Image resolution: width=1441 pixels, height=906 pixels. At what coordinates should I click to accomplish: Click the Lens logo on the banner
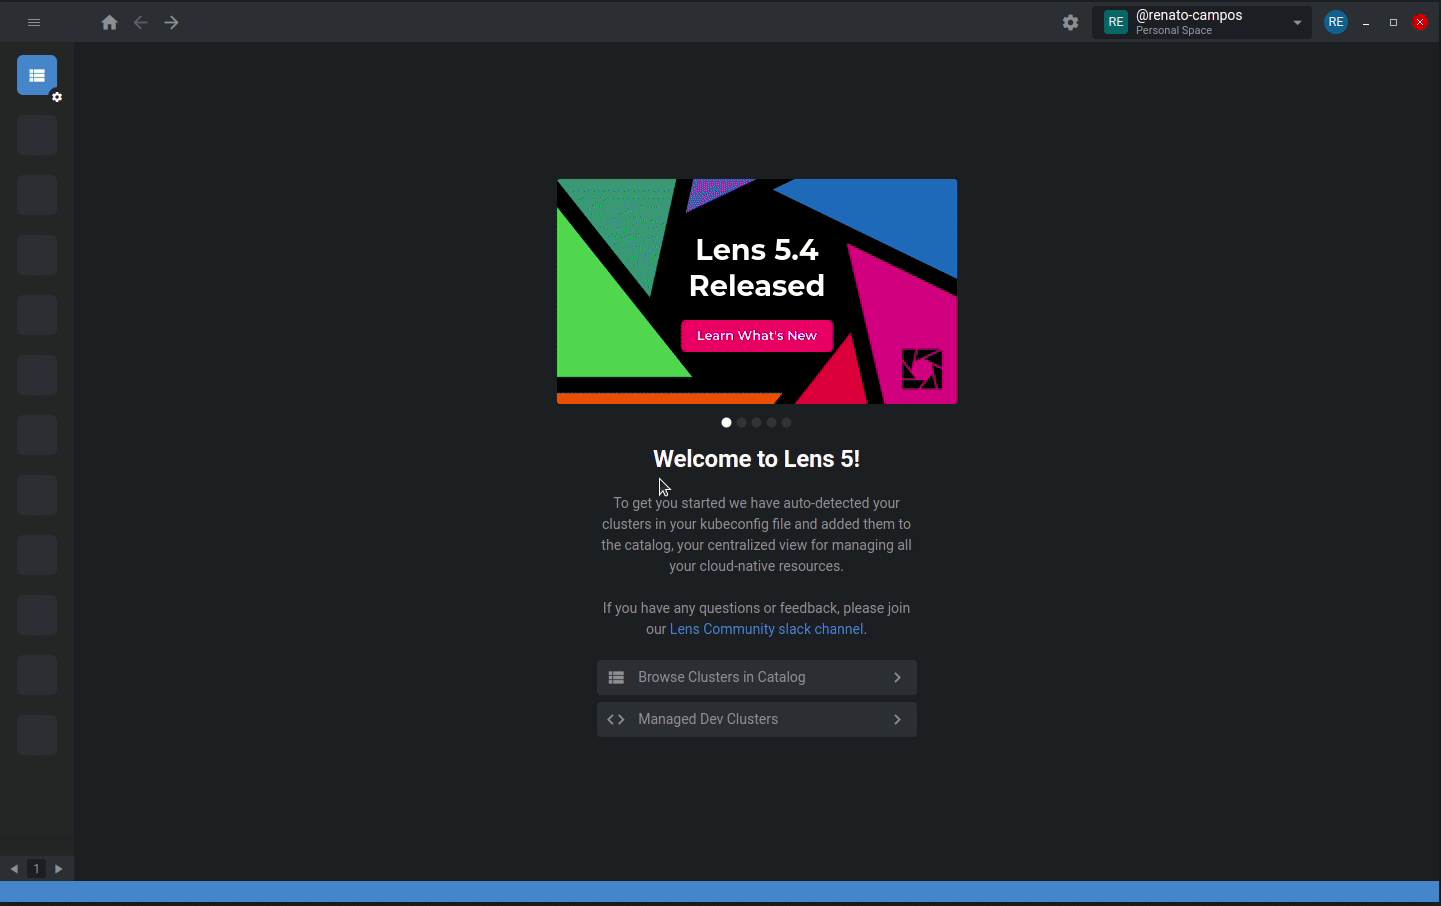point(922,368)
